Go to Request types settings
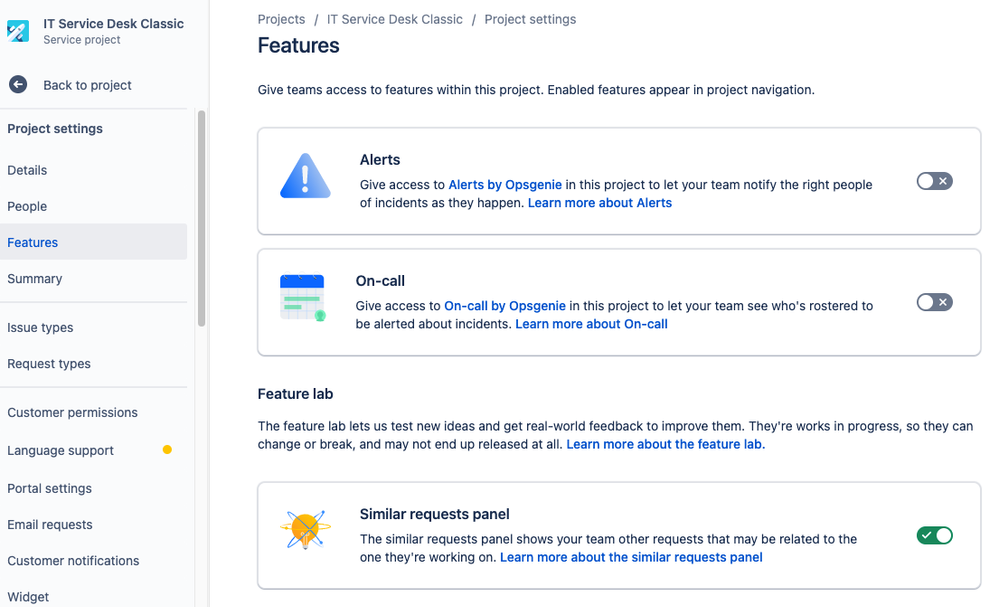Screen dimensions: 999x607 point(49,364)
